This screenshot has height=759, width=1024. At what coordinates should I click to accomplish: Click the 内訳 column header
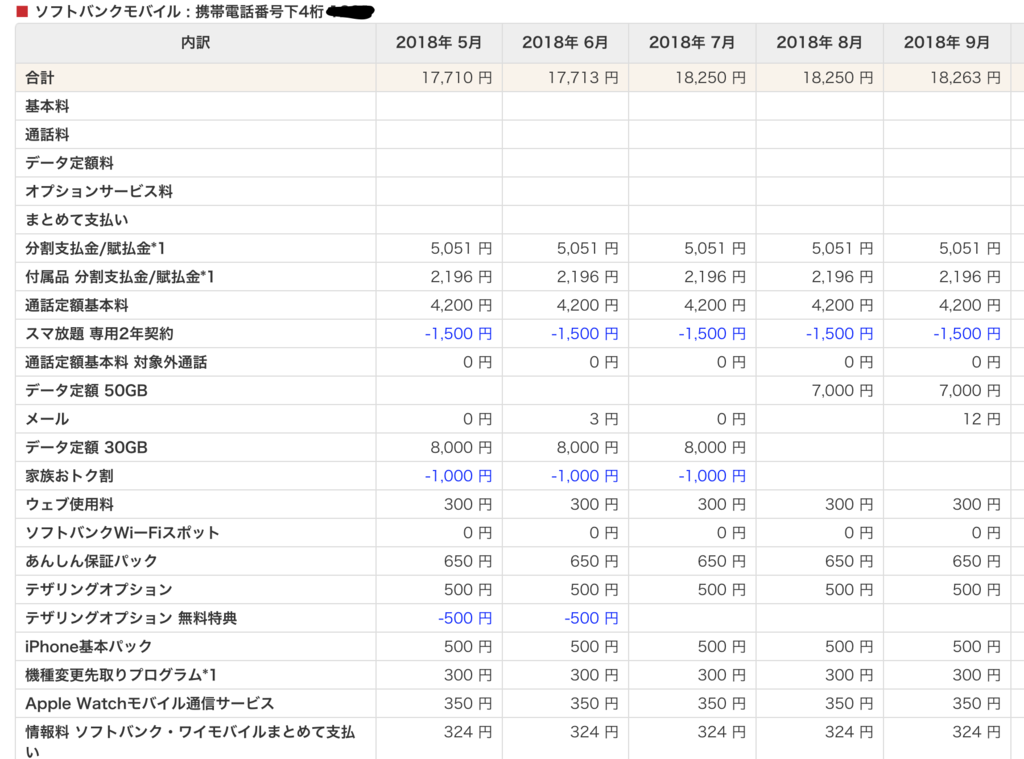tap(195, 42)
